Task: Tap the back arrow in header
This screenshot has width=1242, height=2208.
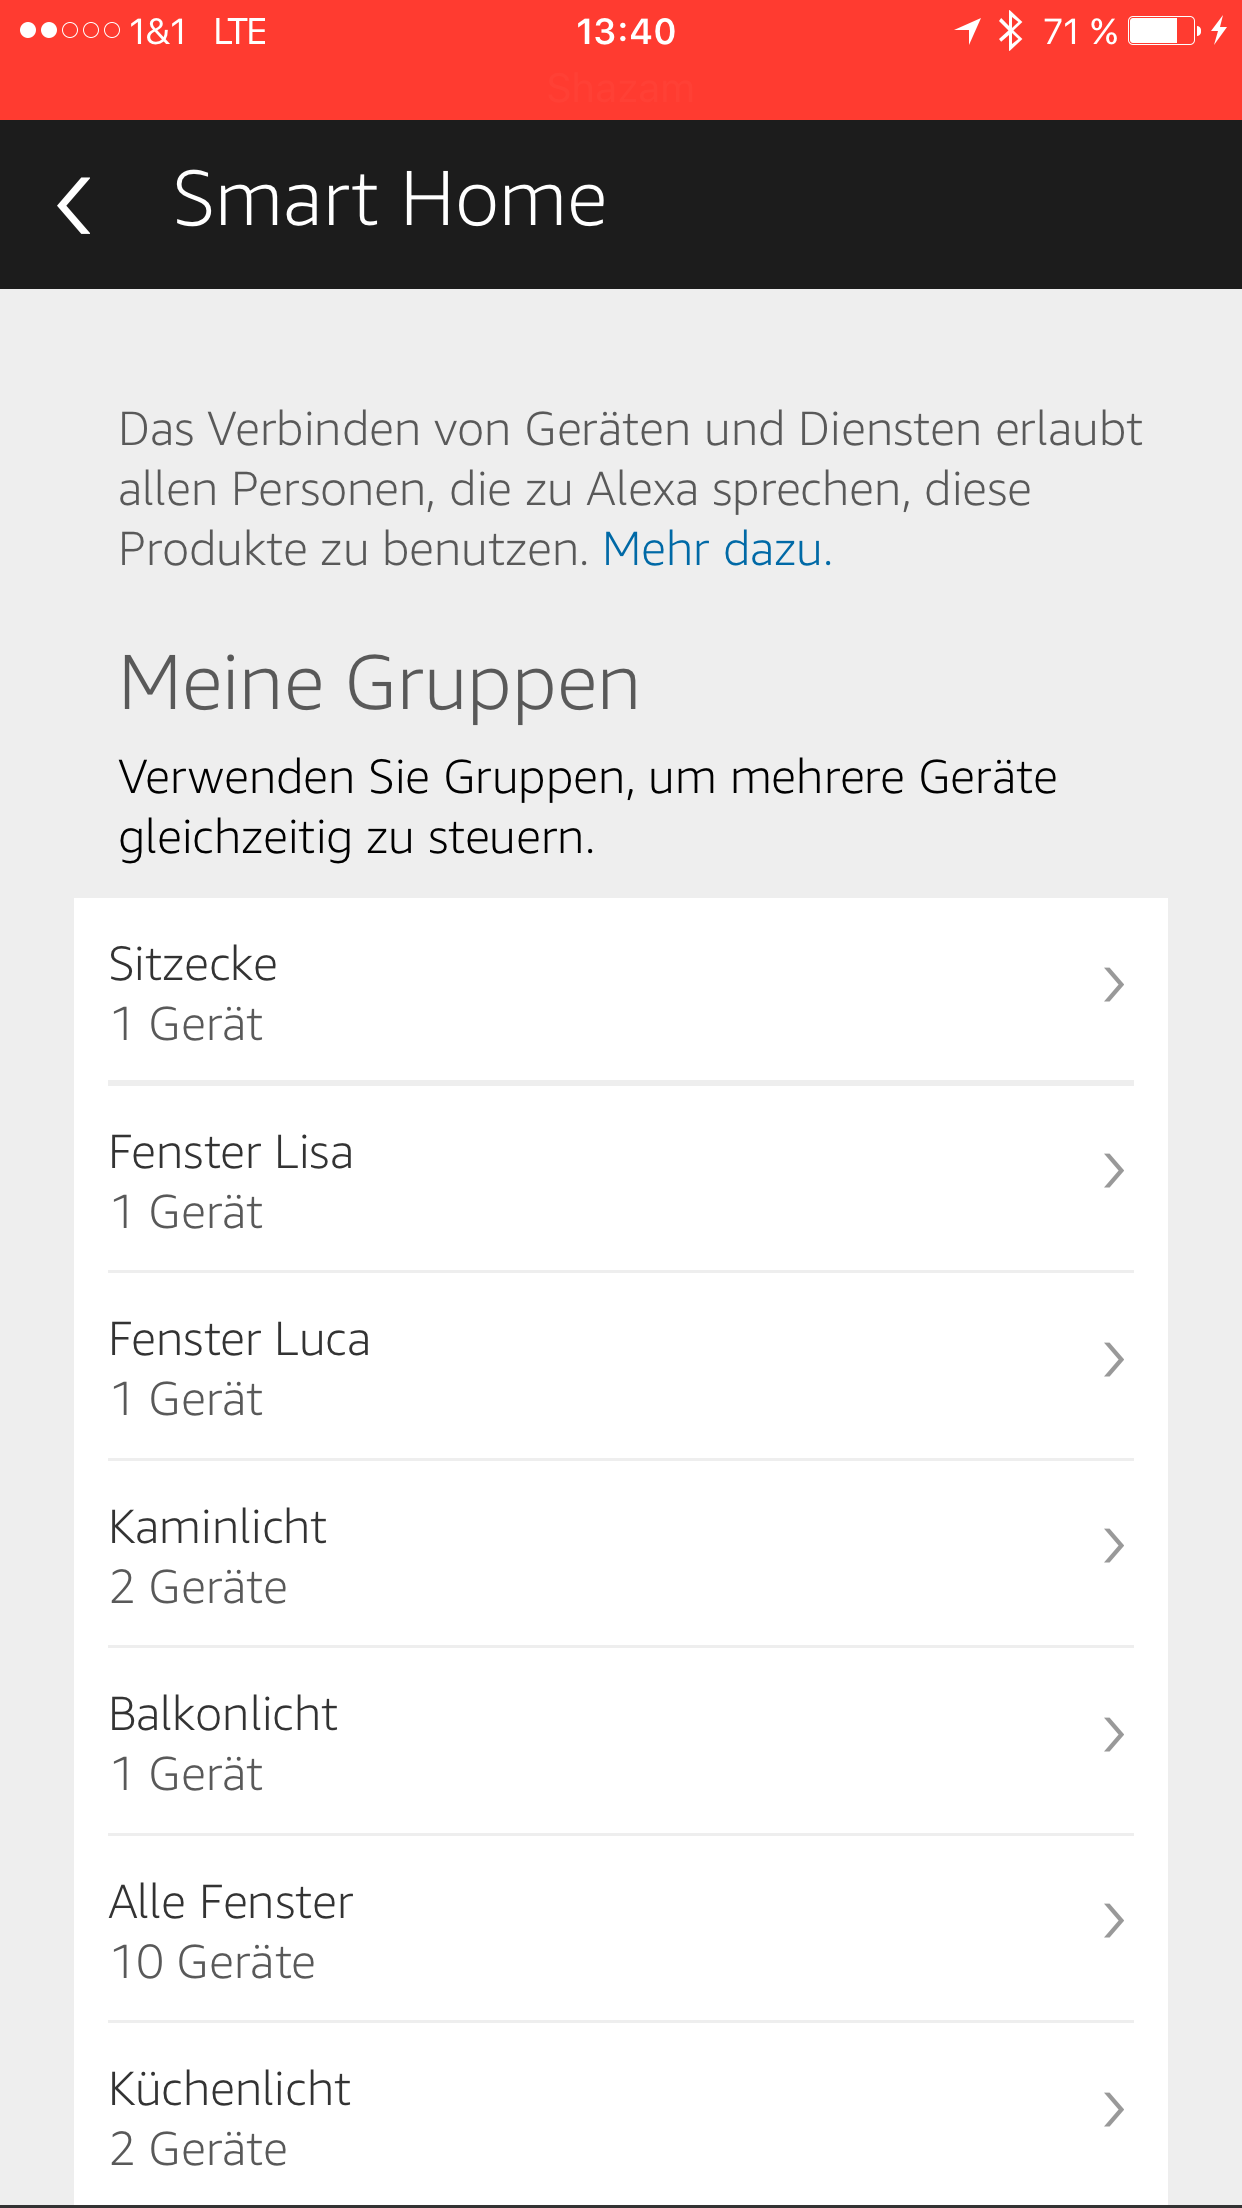Action: 75,205
